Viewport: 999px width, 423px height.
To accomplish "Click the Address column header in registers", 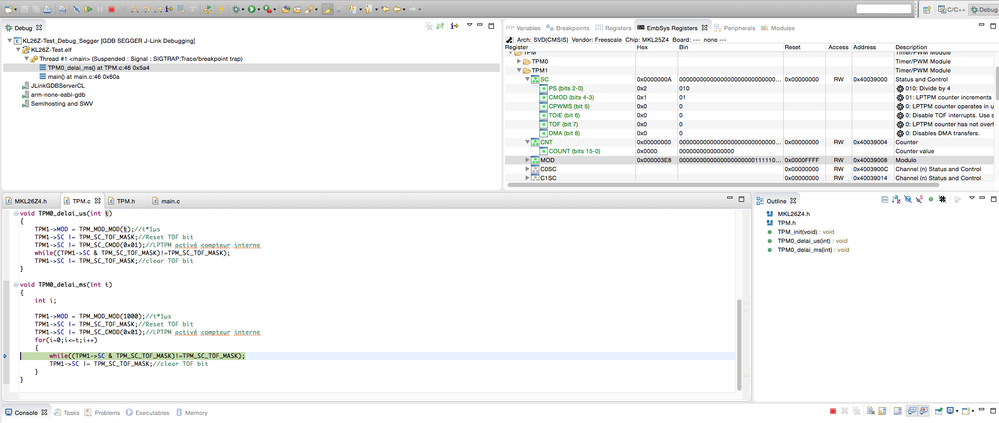I will click(872, 47).
